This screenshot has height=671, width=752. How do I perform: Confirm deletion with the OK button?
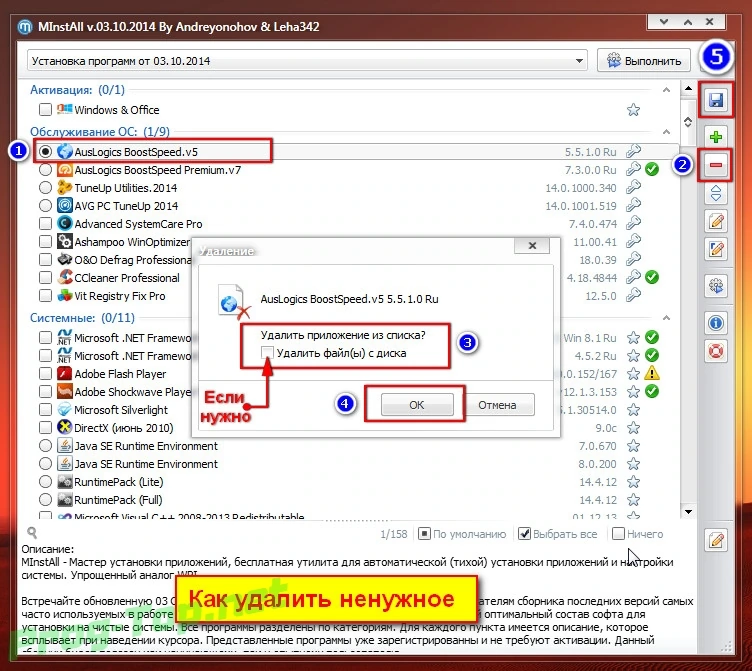pos(417,405)
